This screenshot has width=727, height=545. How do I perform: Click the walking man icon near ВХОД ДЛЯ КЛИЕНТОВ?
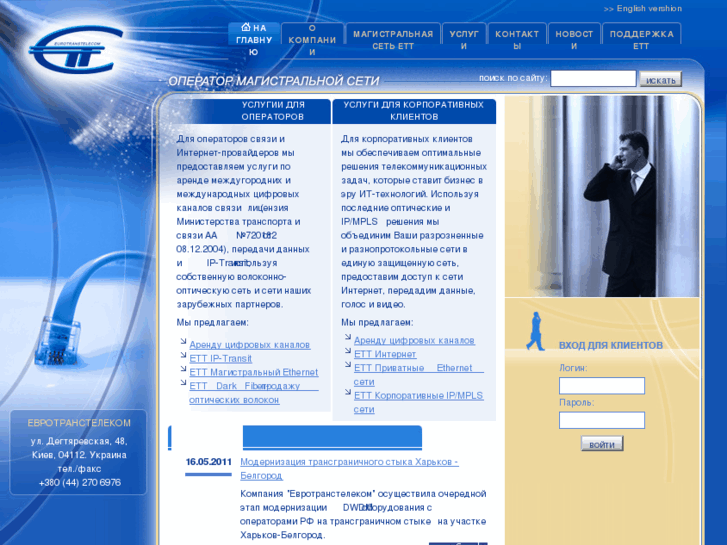click(x=535, y=331)
